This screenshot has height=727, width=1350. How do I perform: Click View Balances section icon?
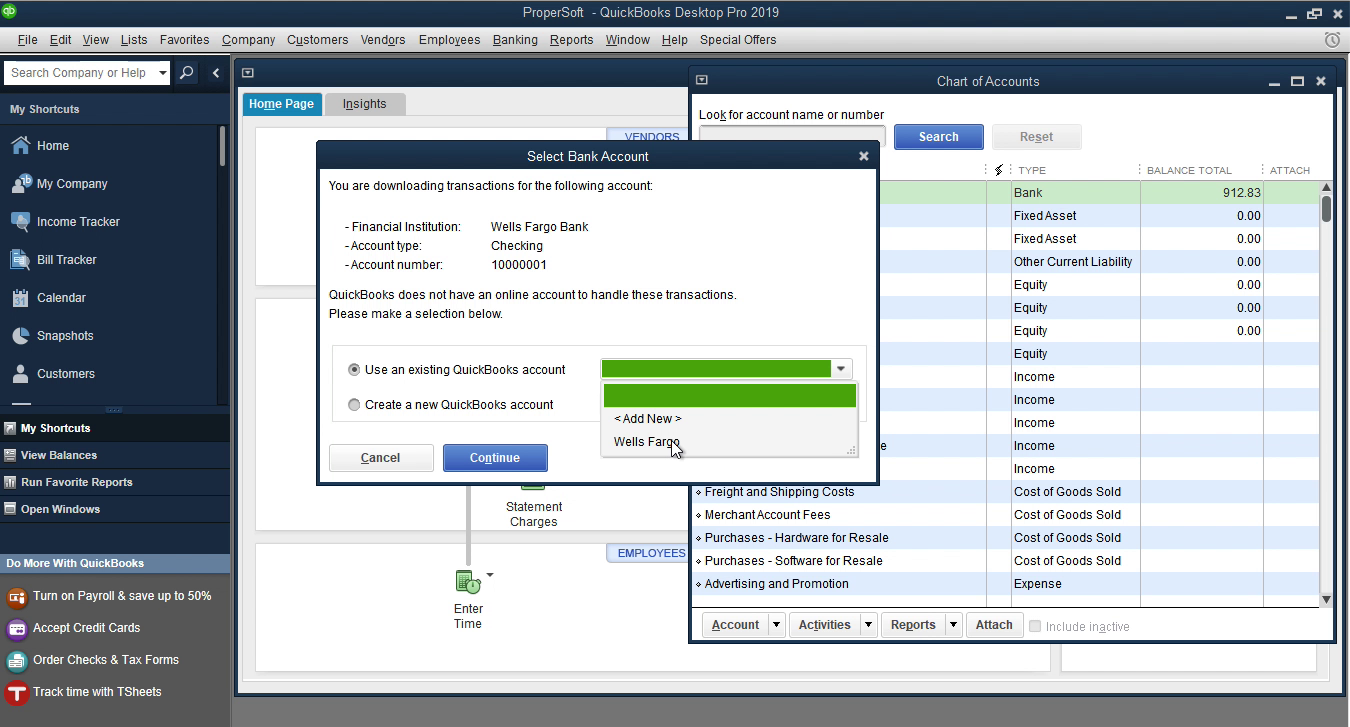point(10,455)
